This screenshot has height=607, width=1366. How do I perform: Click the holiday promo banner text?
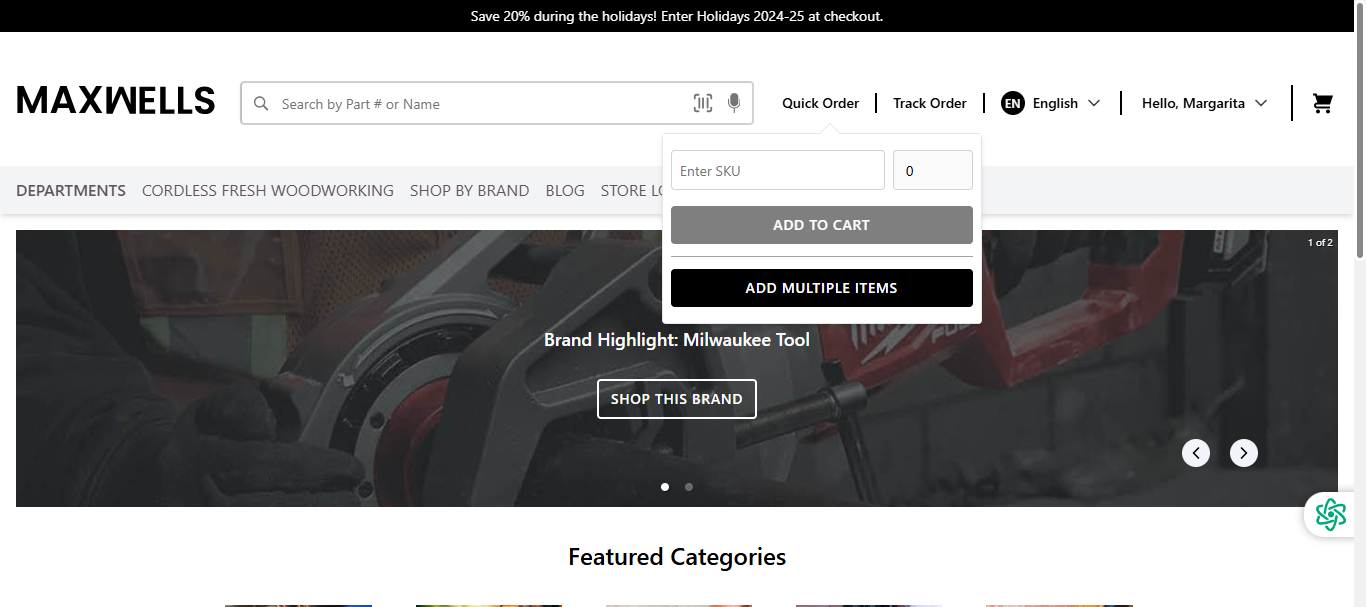(677, 16)
